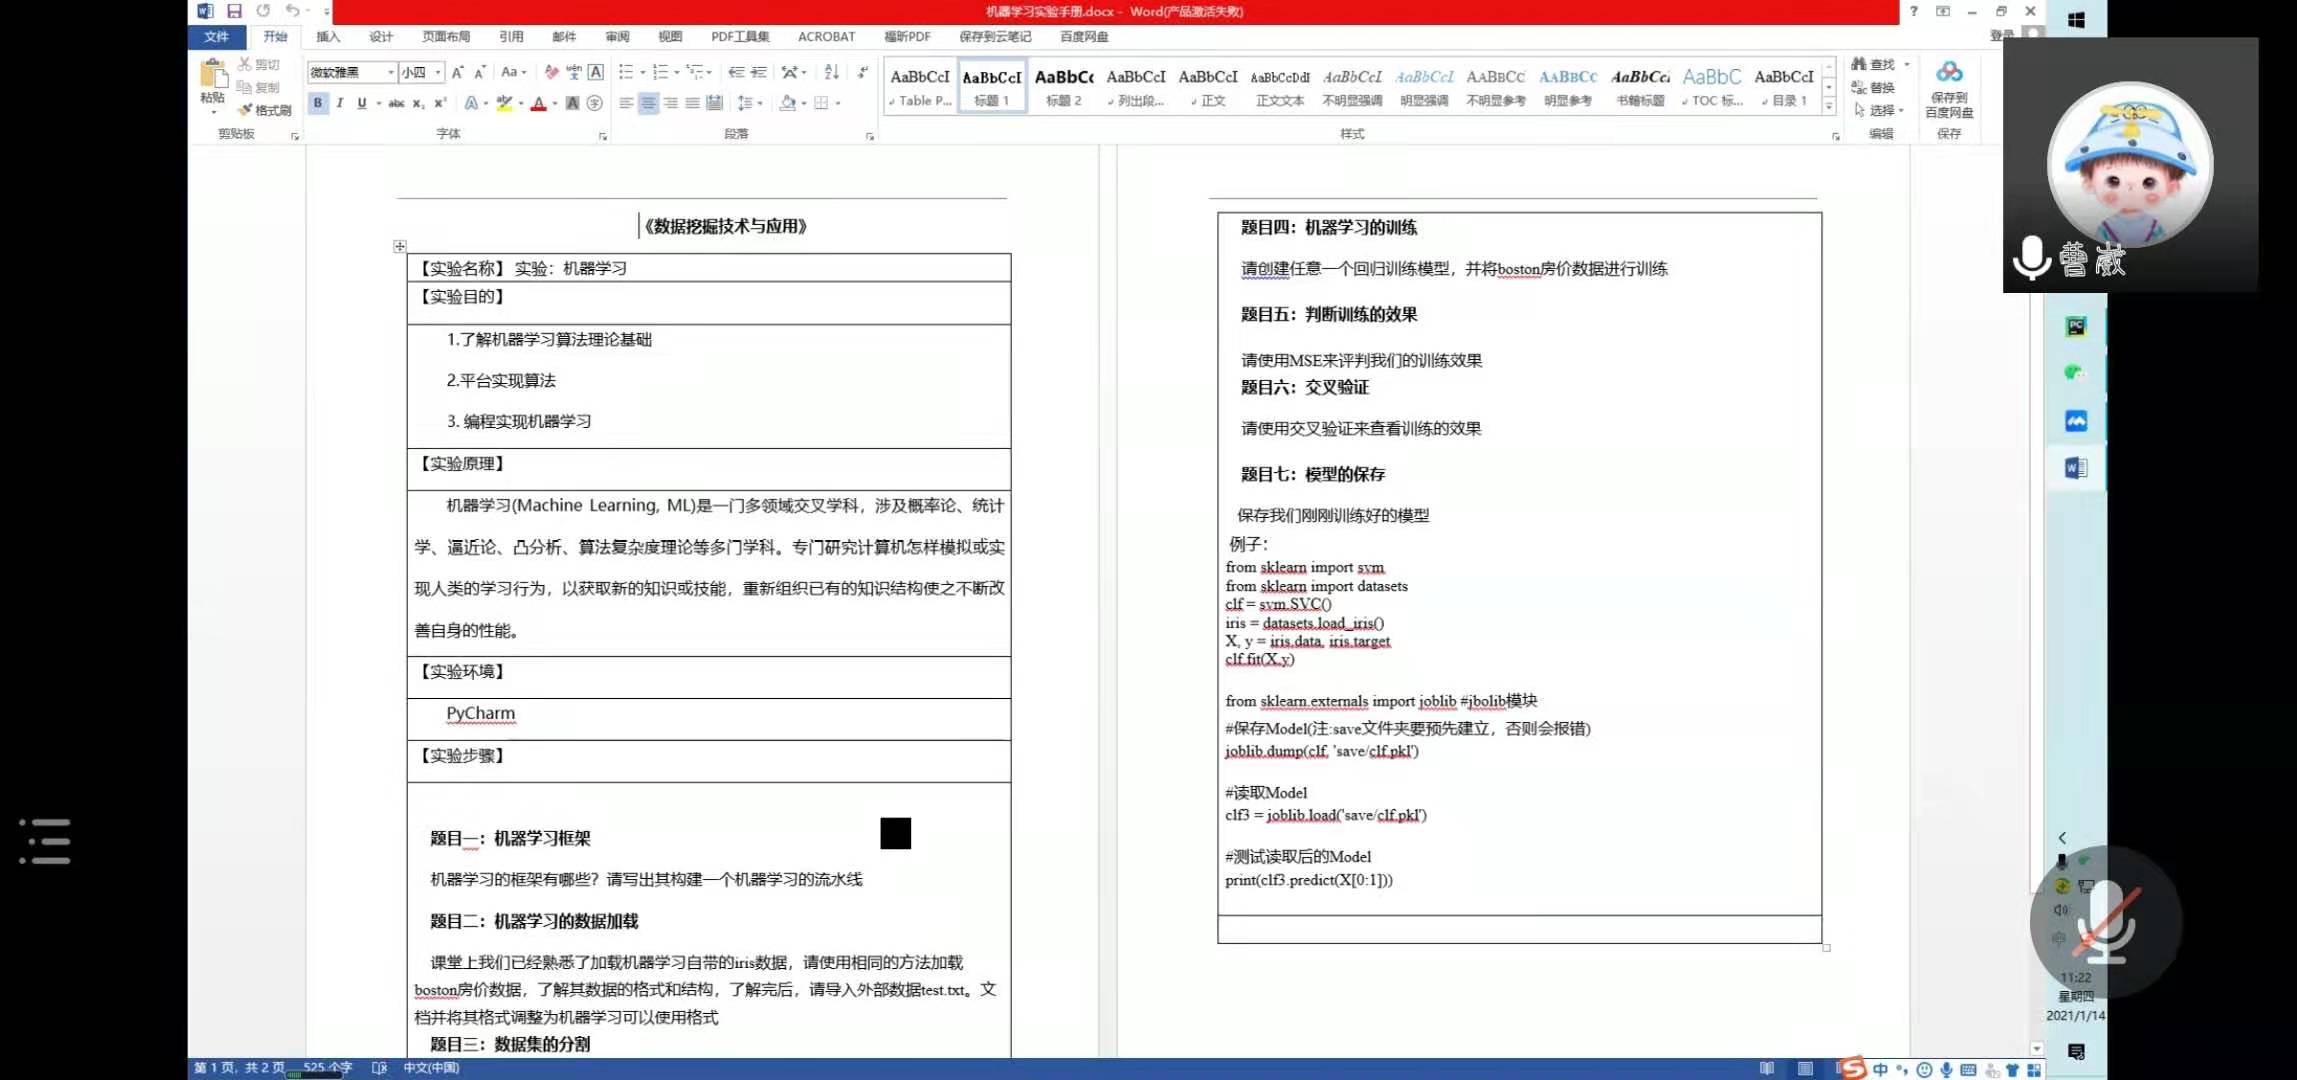Switch to the Design (设计) tab
2297x1080 pixels.
click(381, 37)
